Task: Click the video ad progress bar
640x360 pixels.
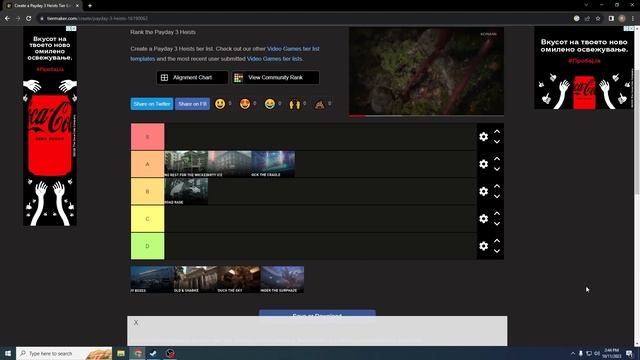Action: 426,116
